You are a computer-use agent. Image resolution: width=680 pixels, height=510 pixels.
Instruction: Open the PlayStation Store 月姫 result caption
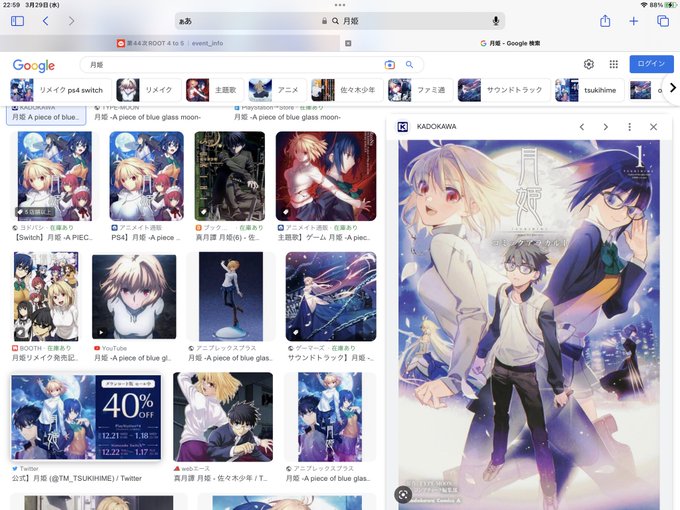pos(287,117)
